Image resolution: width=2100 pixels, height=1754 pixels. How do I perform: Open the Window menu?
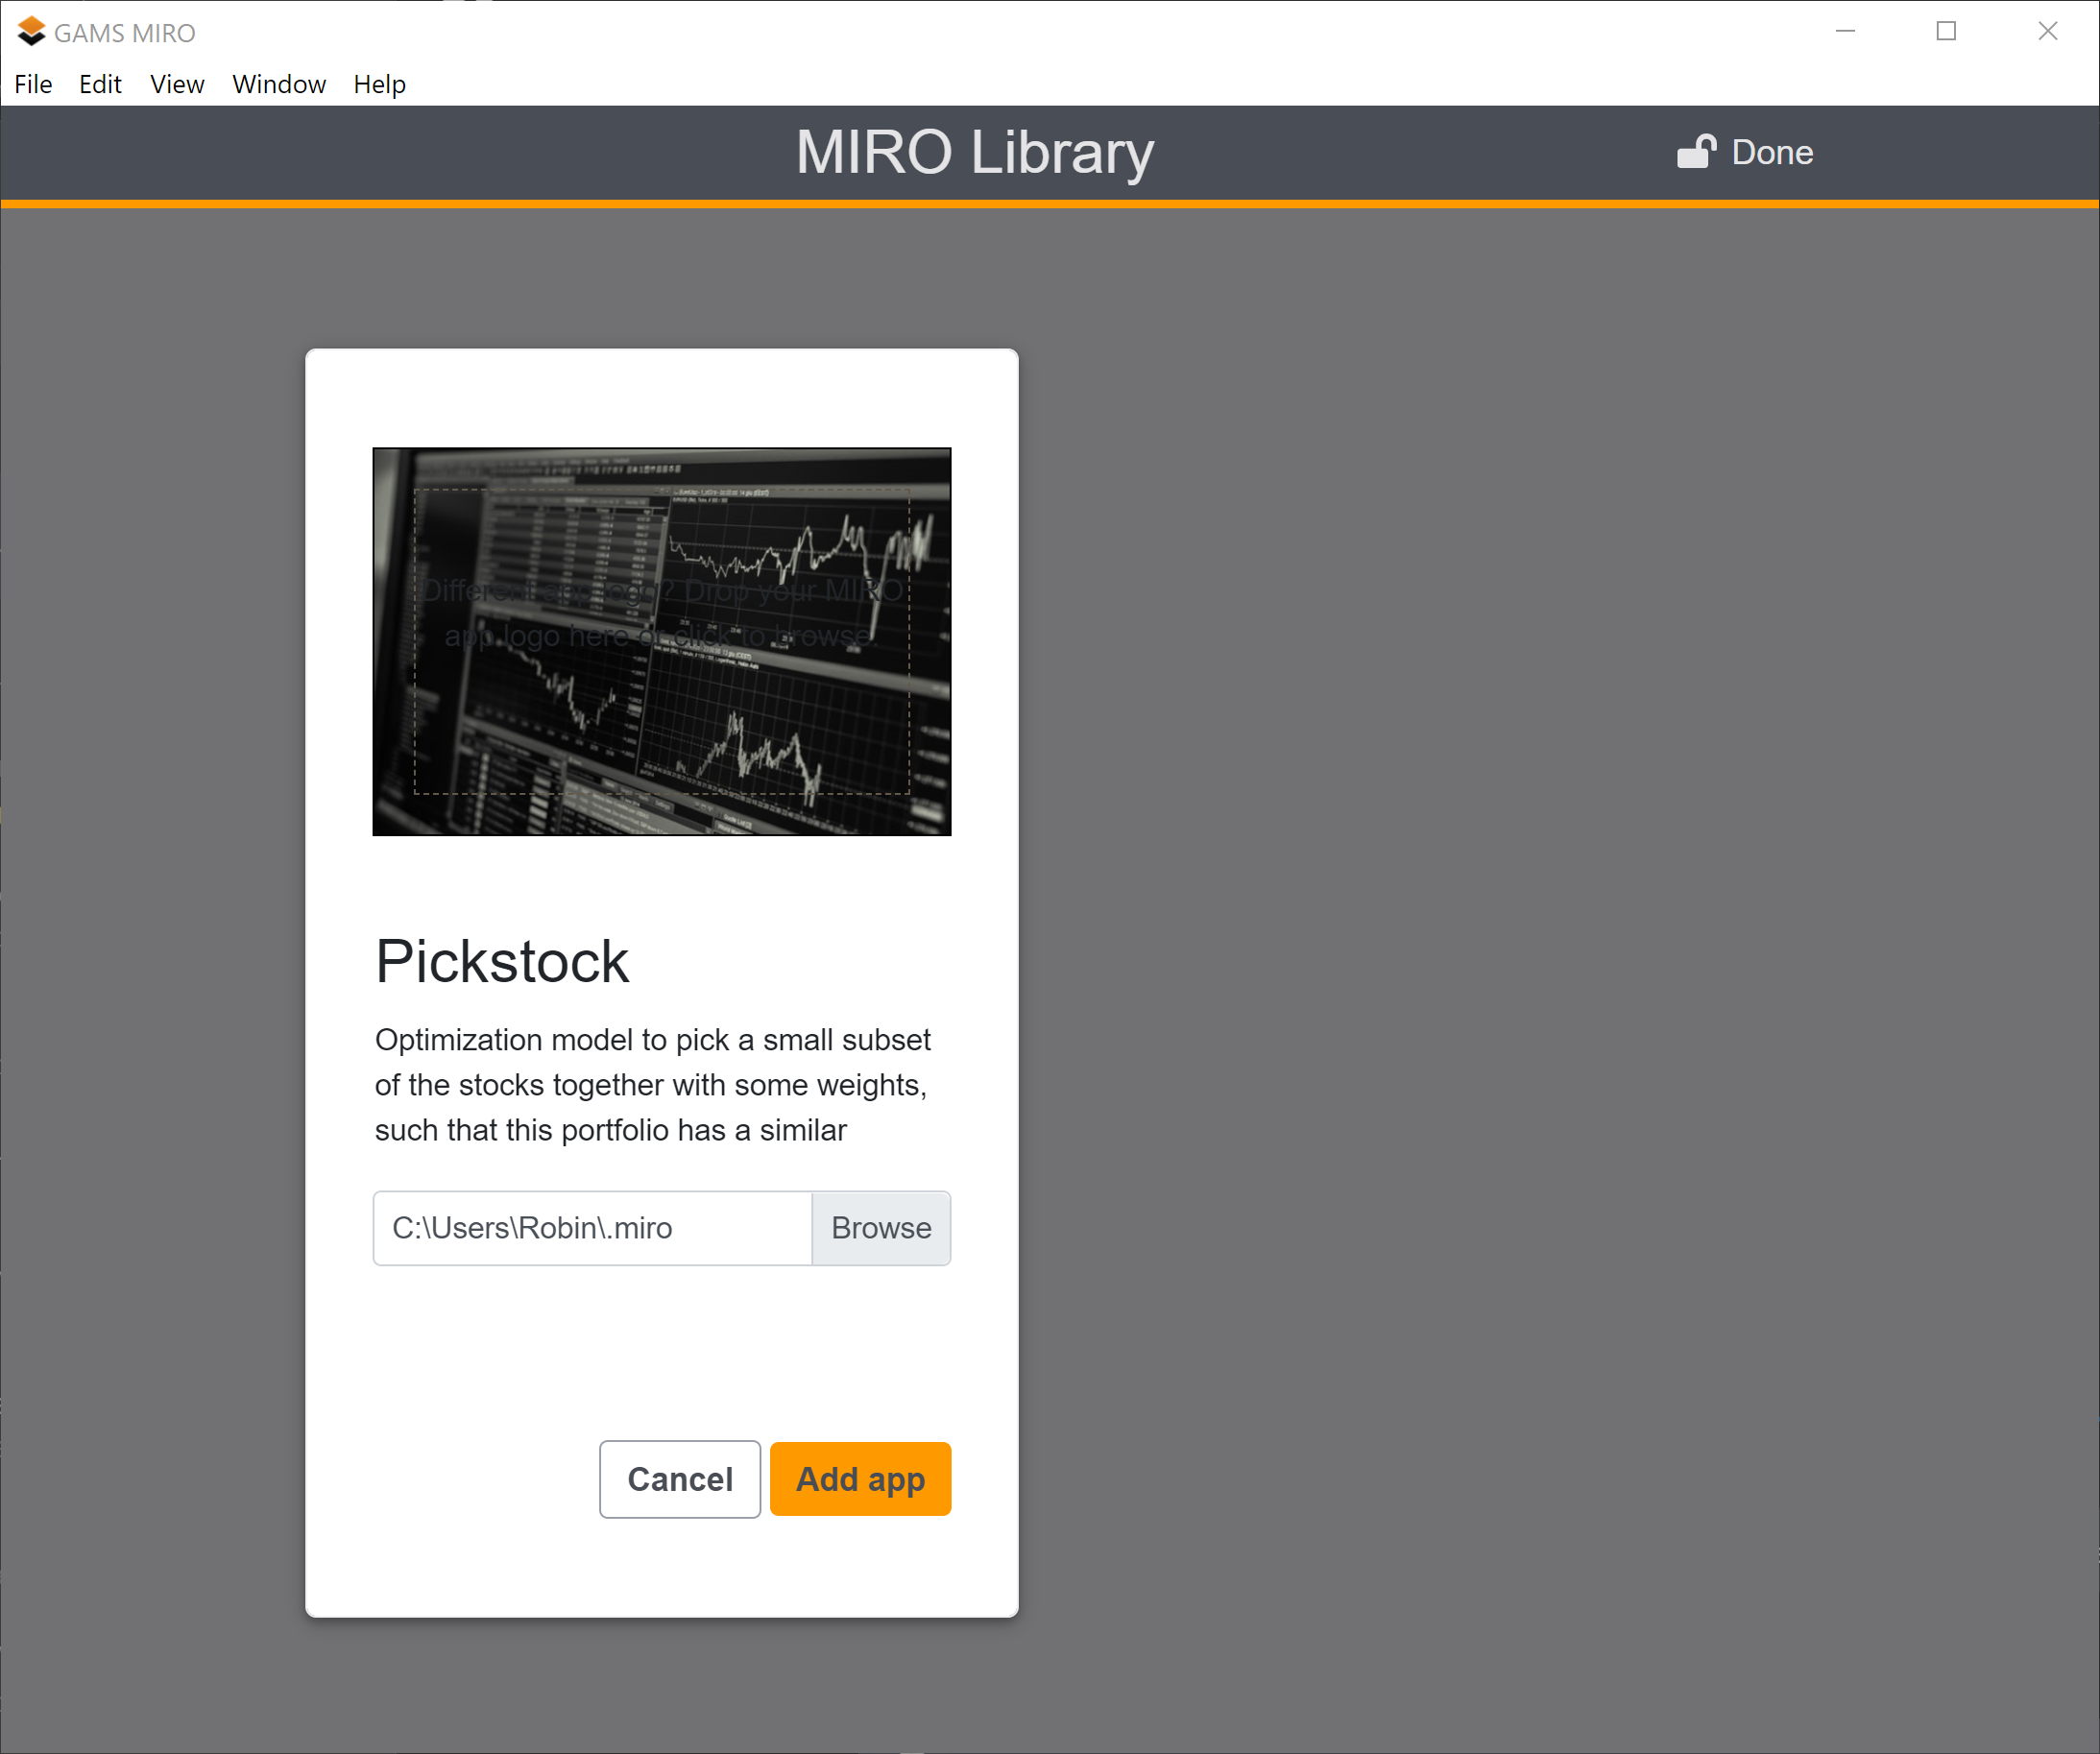(278, 84)
